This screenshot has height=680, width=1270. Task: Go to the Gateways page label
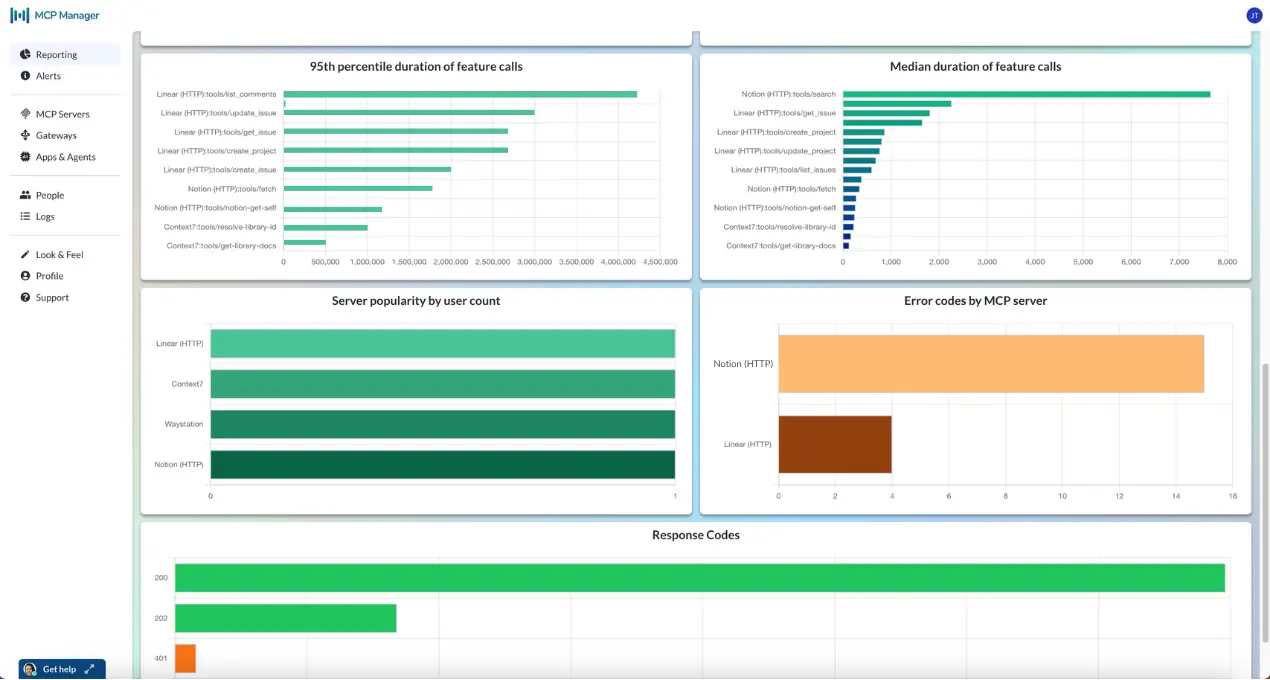point(56,135)
